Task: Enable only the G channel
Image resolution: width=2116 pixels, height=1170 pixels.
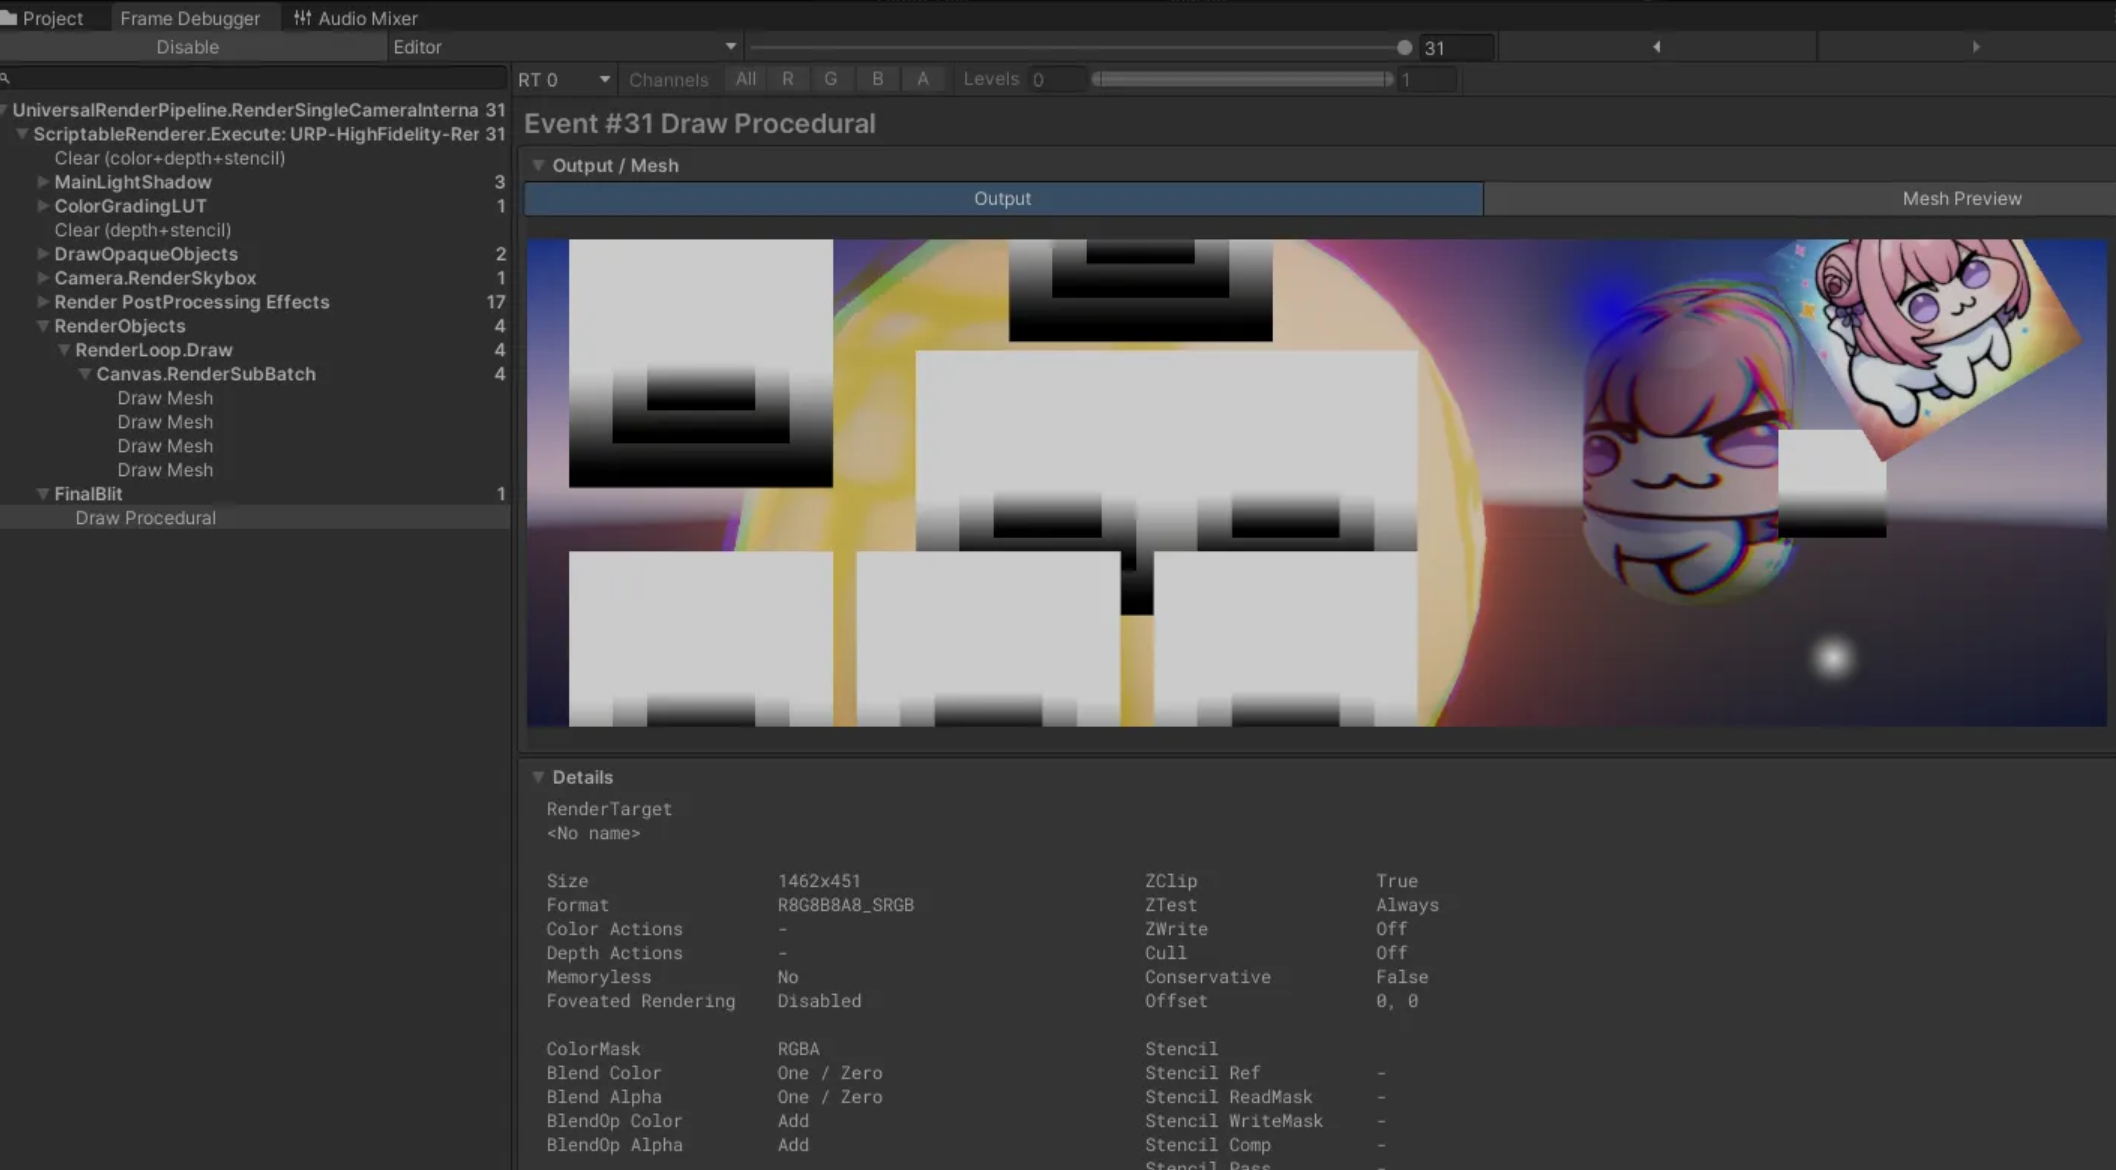Action: tap(830, 79)
